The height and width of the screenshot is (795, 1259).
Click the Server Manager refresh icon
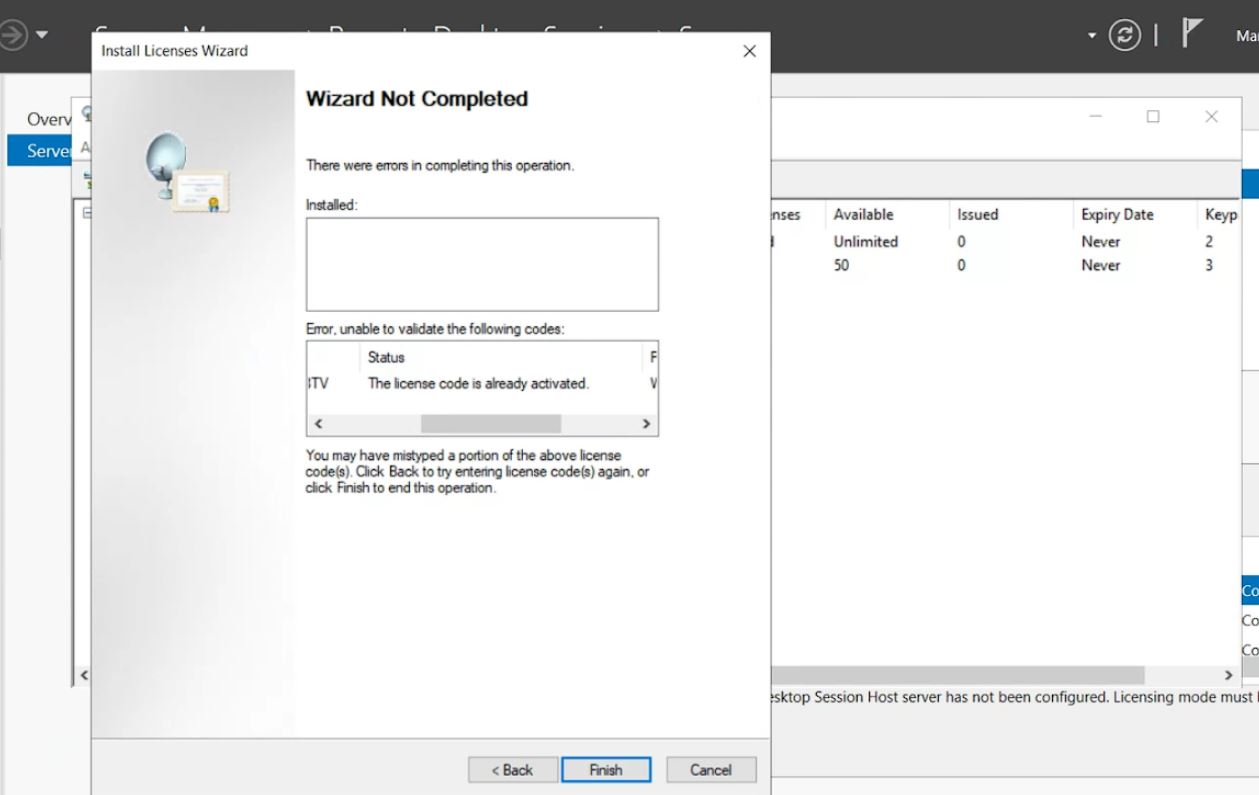[x=1125, y=35]
